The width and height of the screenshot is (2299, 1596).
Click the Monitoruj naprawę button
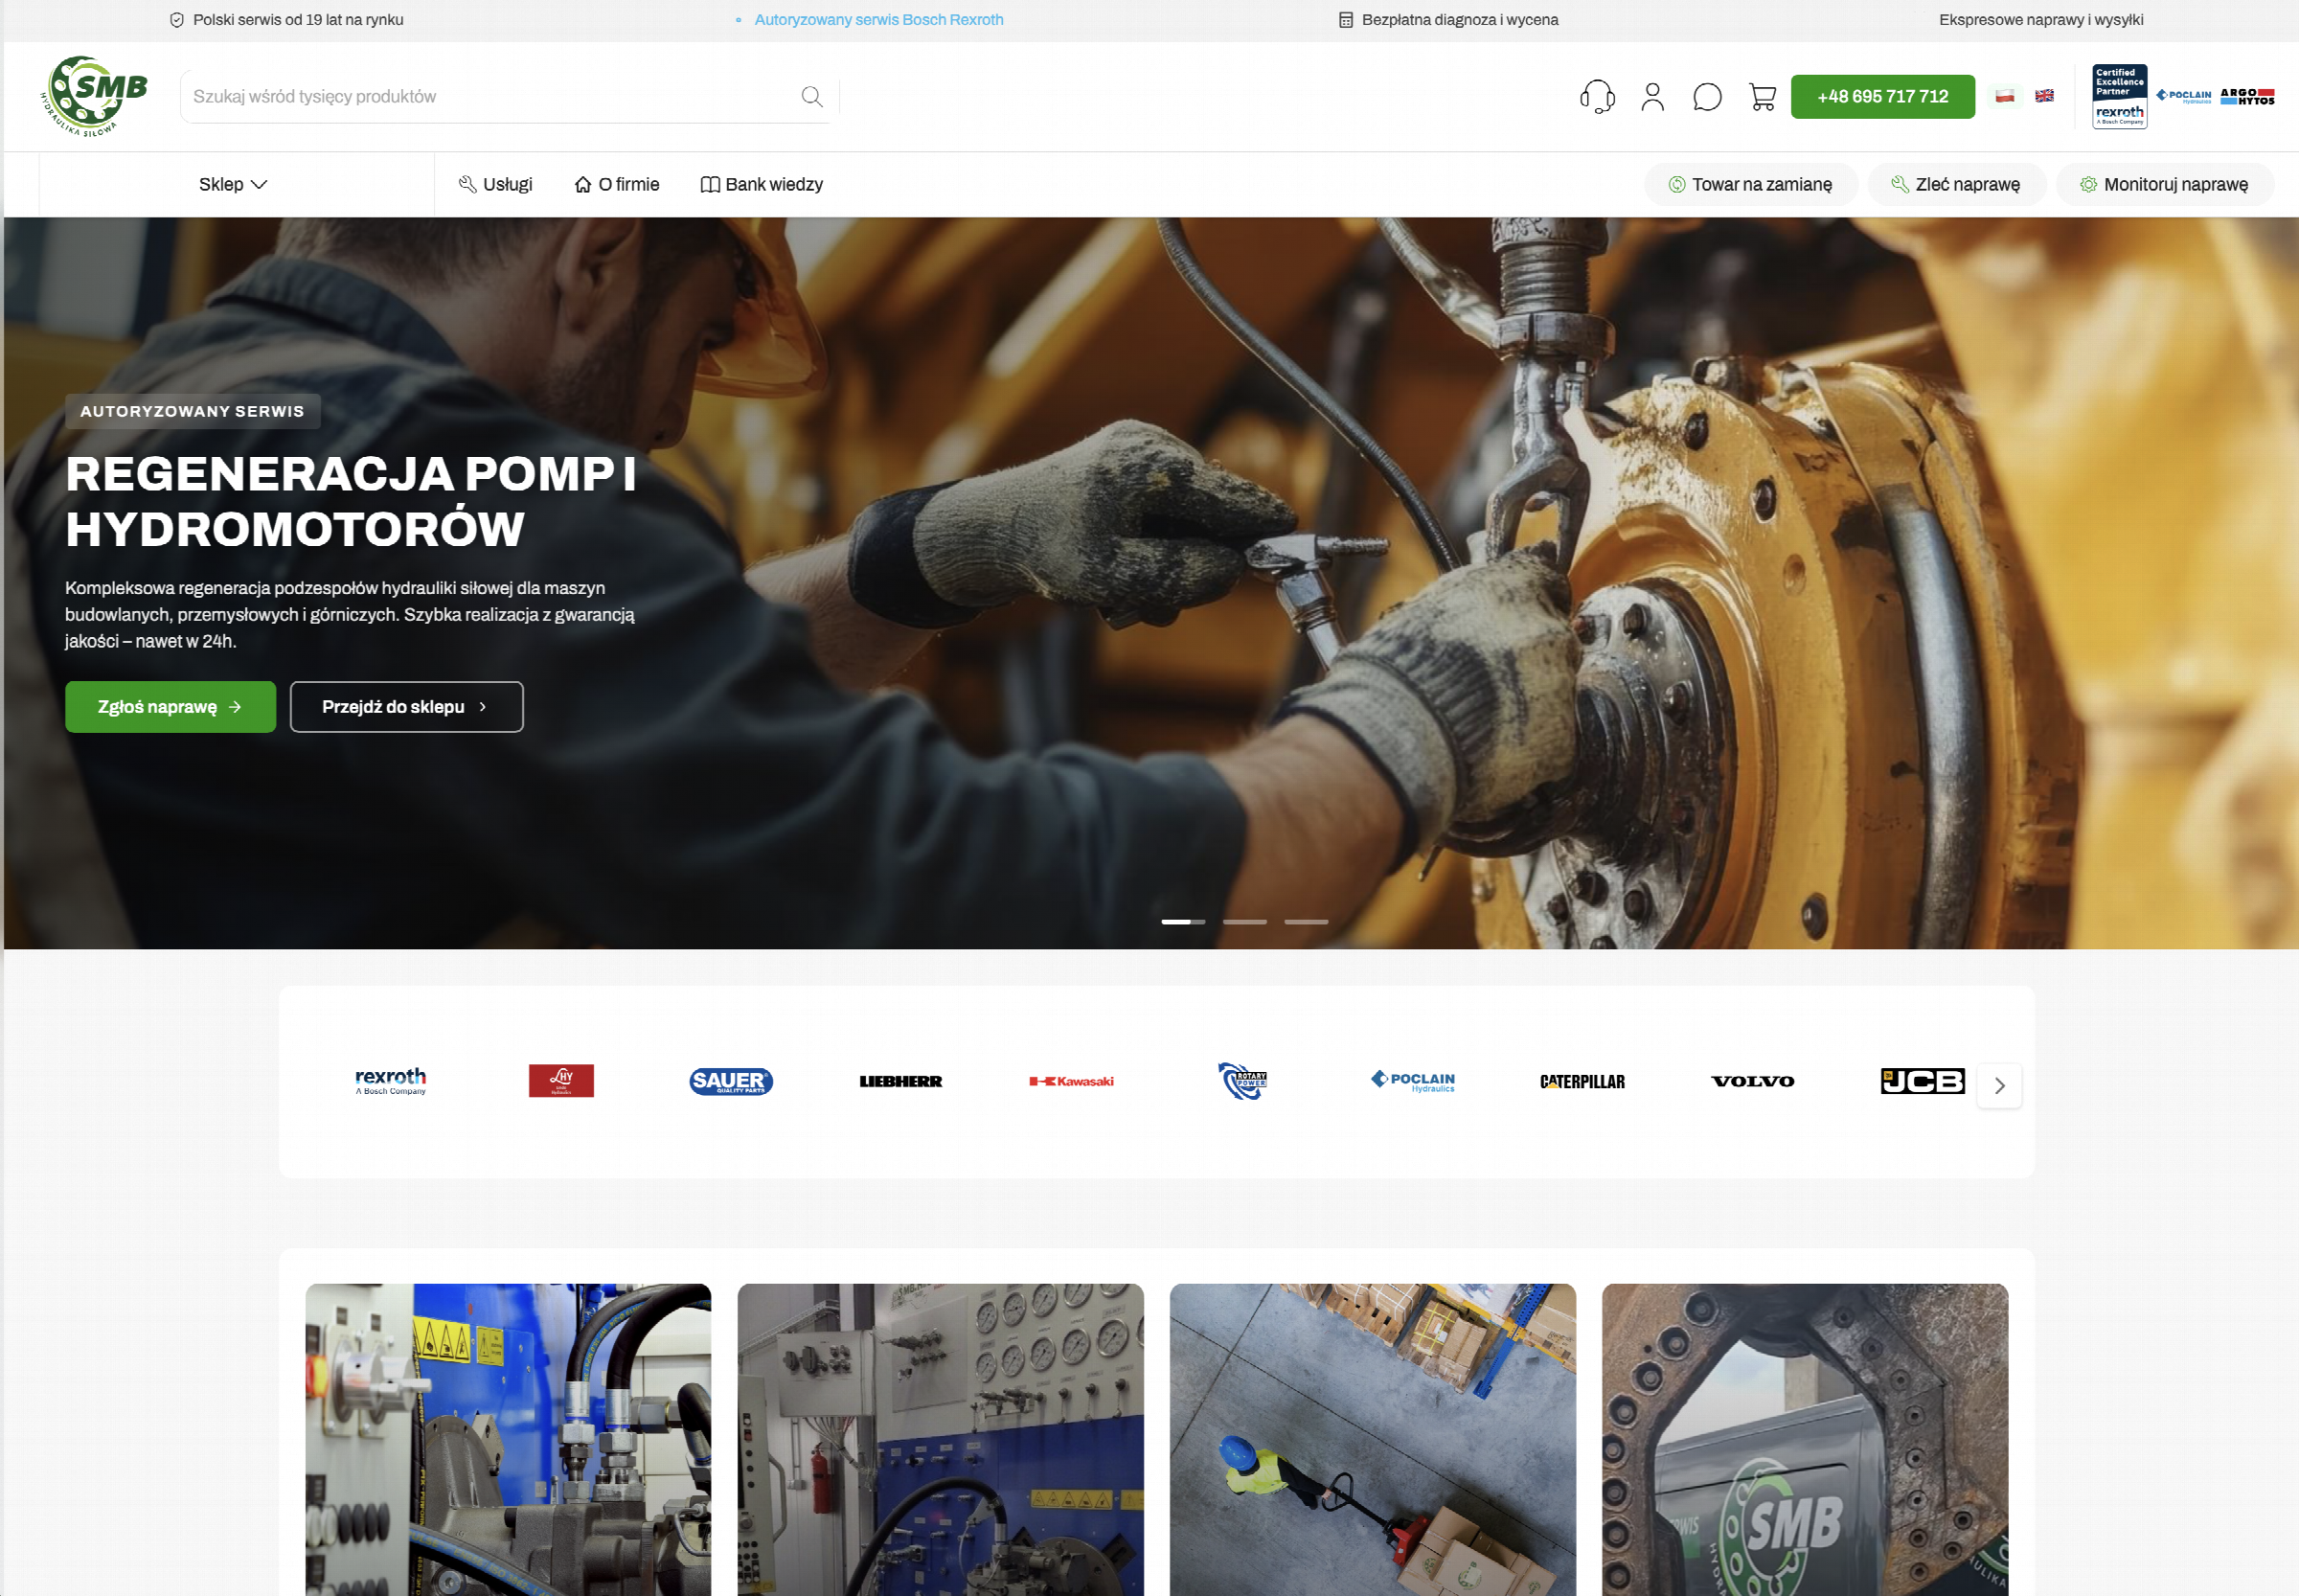click(x=2164, y=184)
